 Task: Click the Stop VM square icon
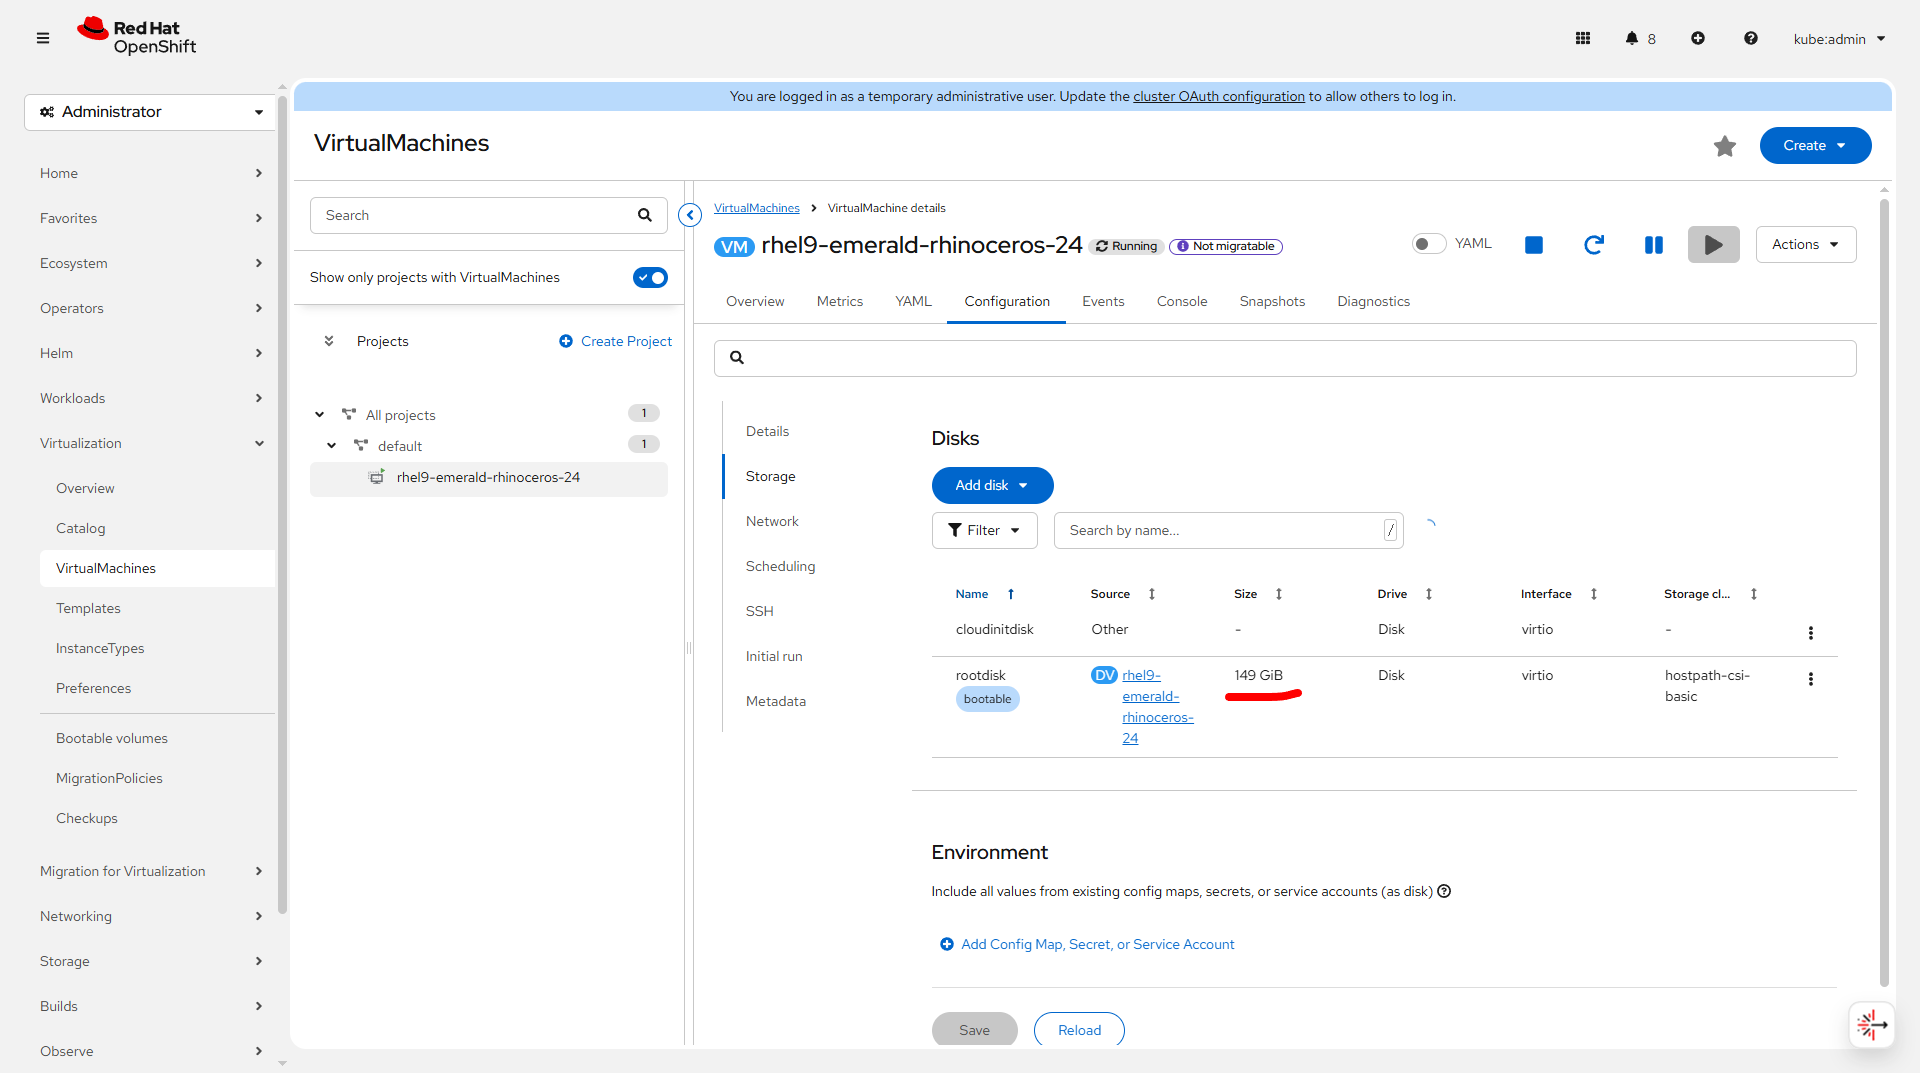pos(1533,245)
